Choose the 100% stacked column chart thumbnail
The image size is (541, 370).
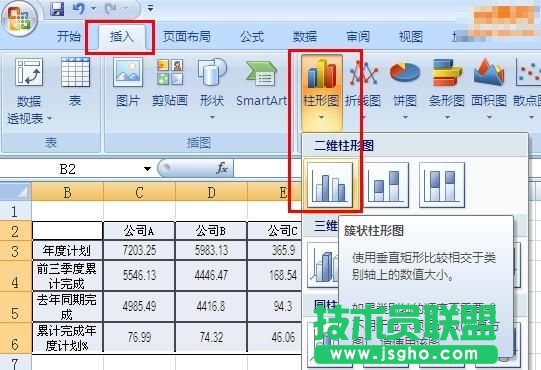[x=442, y=185]
